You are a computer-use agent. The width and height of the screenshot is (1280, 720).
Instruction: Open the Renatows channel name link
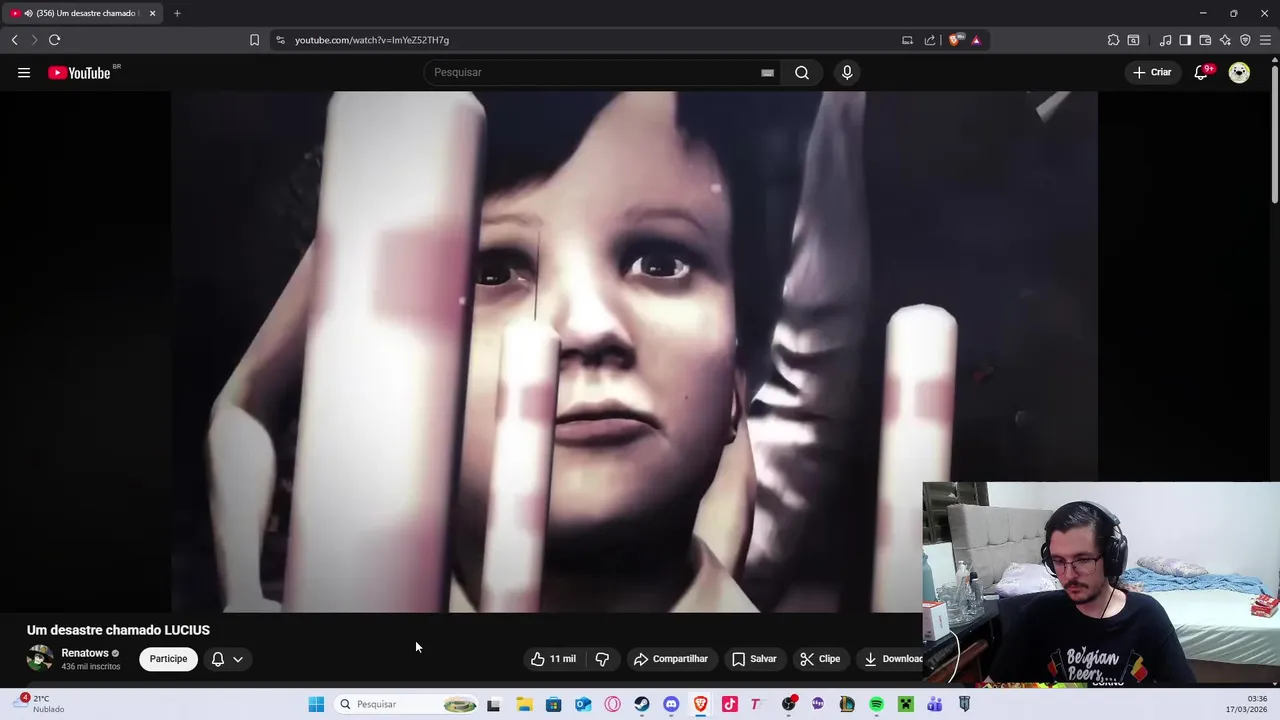[85, 653]
